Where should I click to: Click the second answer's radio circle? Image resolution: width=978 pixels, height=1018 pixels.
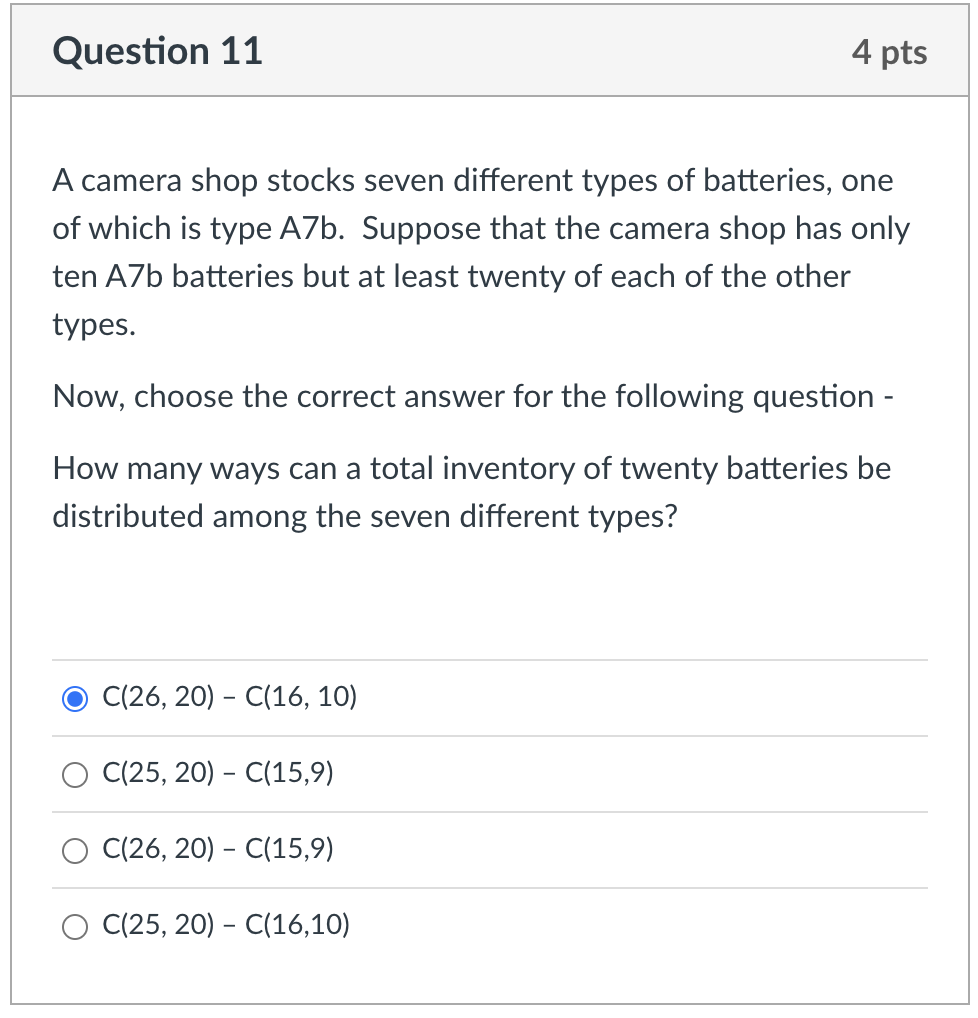tap(74, 774)
